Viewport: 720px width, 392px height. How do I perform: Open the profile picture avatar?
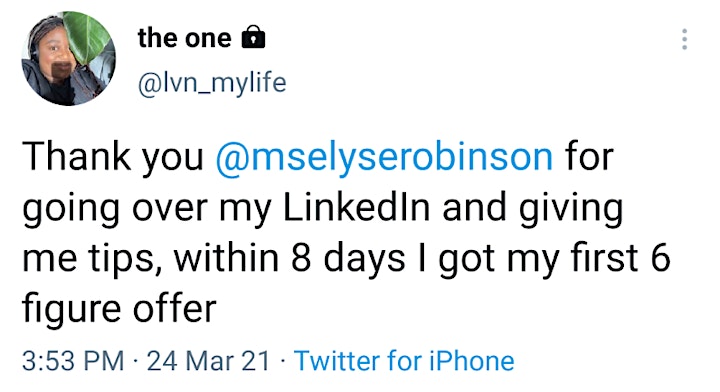coord(69,59)
